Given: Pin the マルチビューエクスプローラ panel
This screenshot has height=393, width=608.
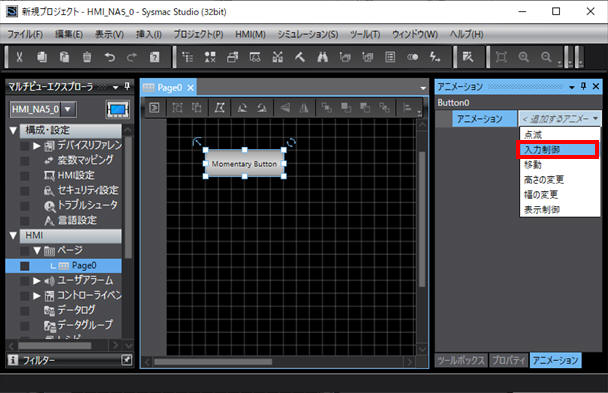Looking at the screenshot, I should 127,86.
